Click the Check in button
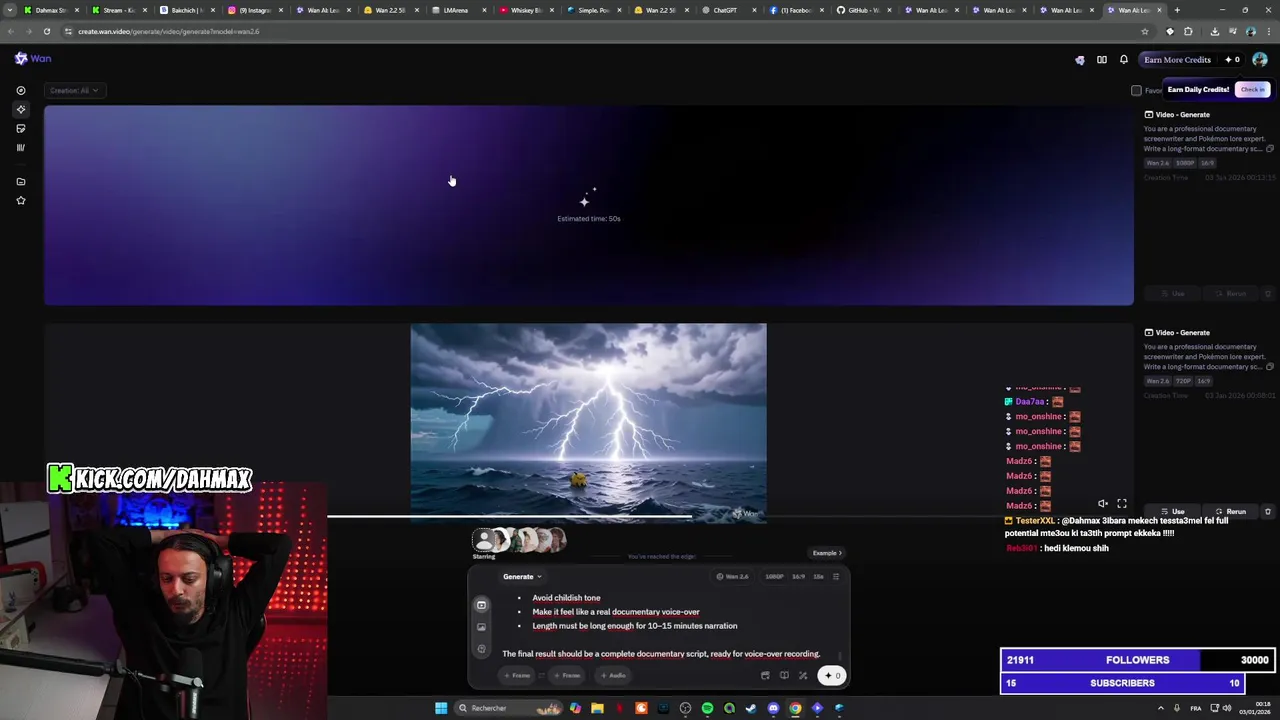Image resolution: width=1280 pixels, height=720 pixels. [1253, 90]
